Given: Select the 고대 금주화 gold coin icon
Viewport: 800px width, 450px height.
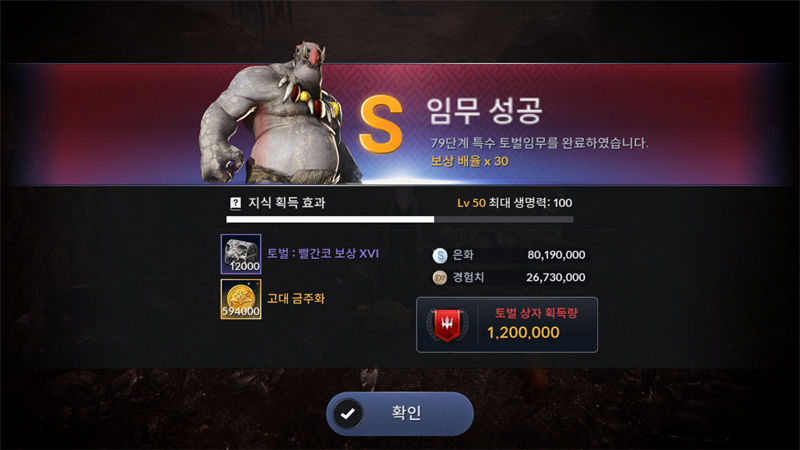Looking at the screenshot, I should [x=241, y=299].
